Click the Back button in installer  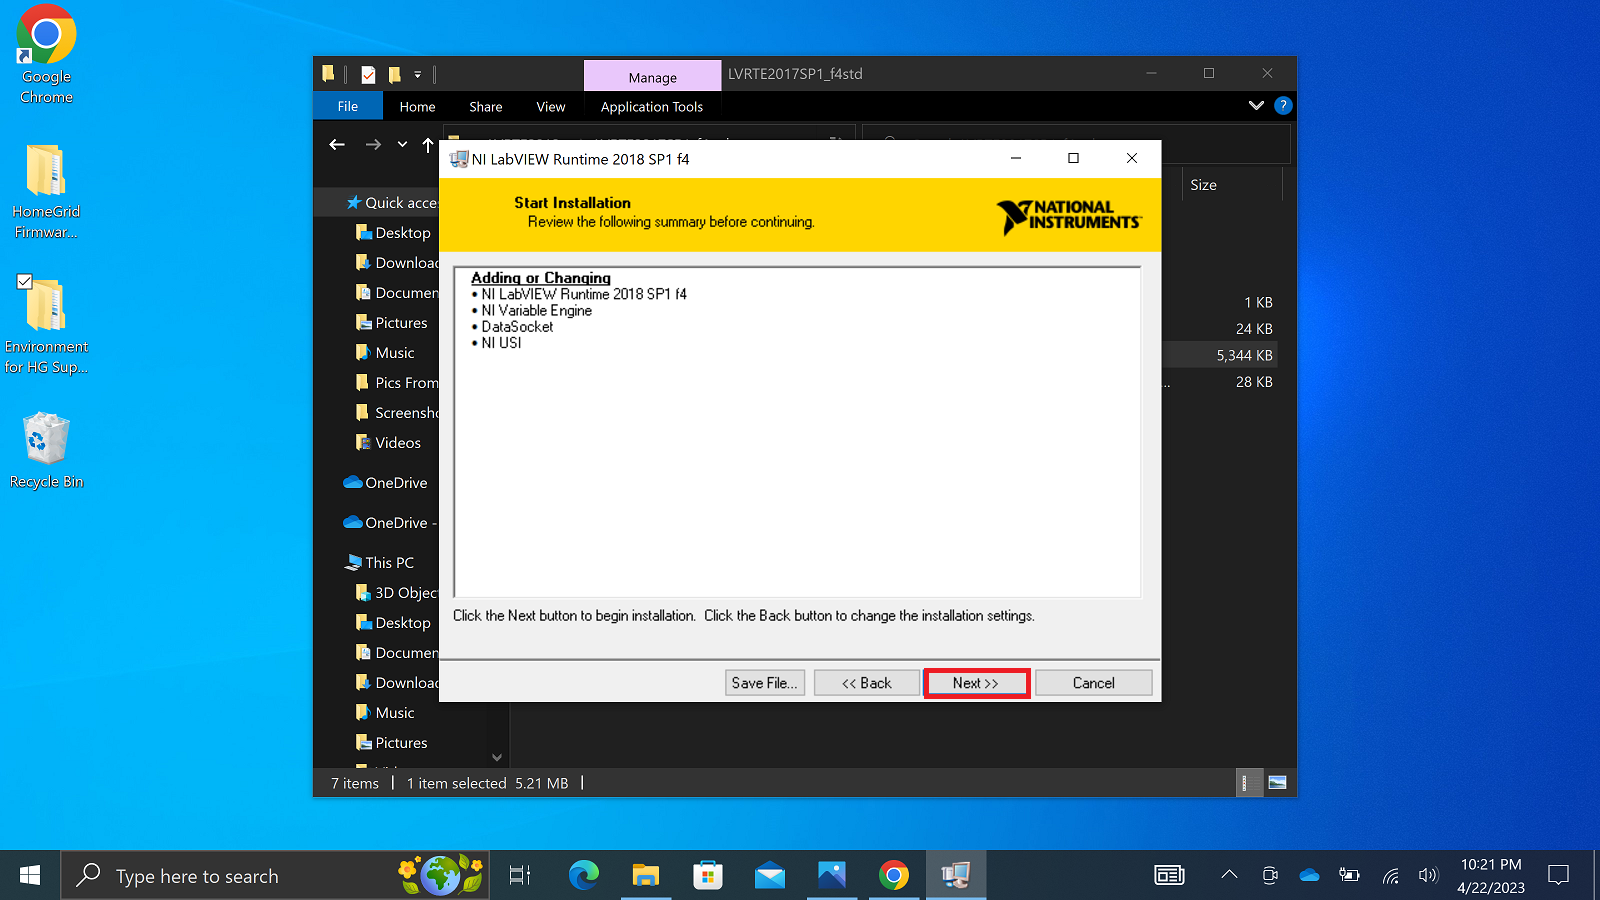[866, 683]
